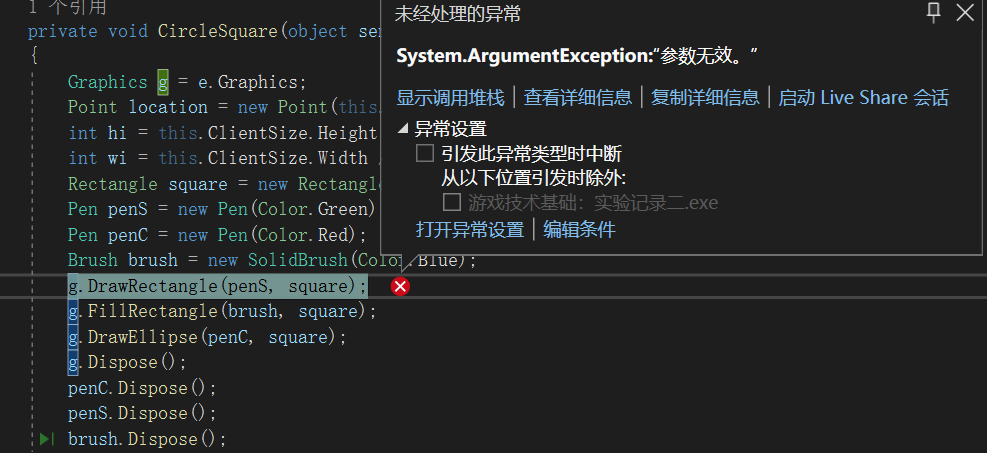This screenshot has width=987, height=453.
Task: Click the highlighted g variable in Graphics declaration
Action: pyautogui.click(x=164, y=82)
